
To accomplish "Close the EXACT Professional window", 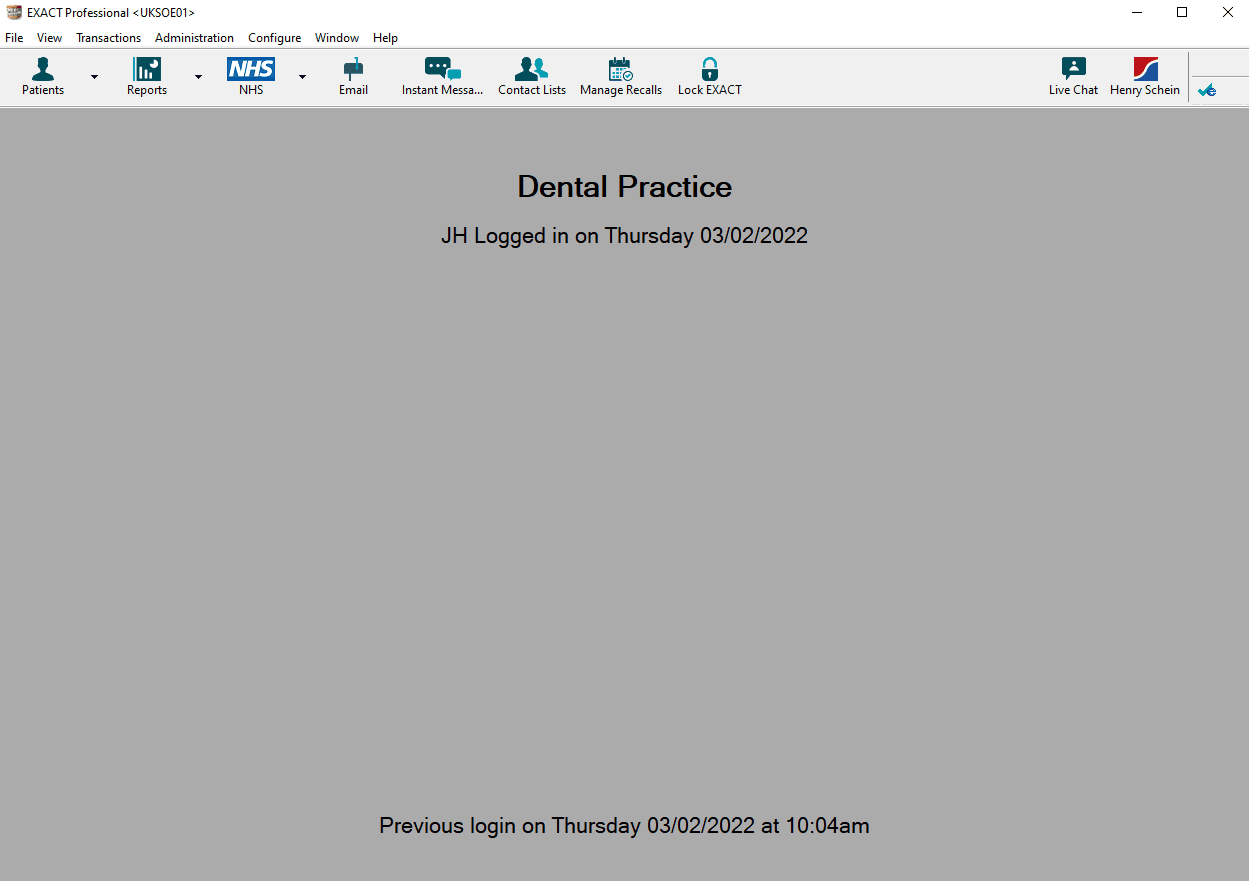I will tap(1227, 12).
